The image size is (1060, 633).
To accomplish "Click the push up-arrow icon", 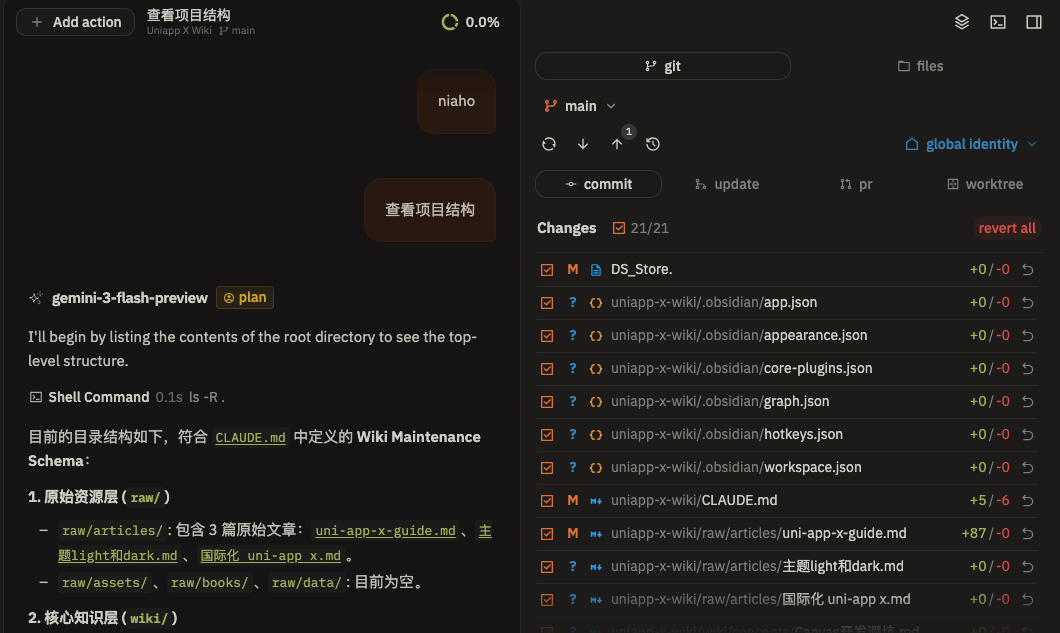I will click(x=617, y=144).
